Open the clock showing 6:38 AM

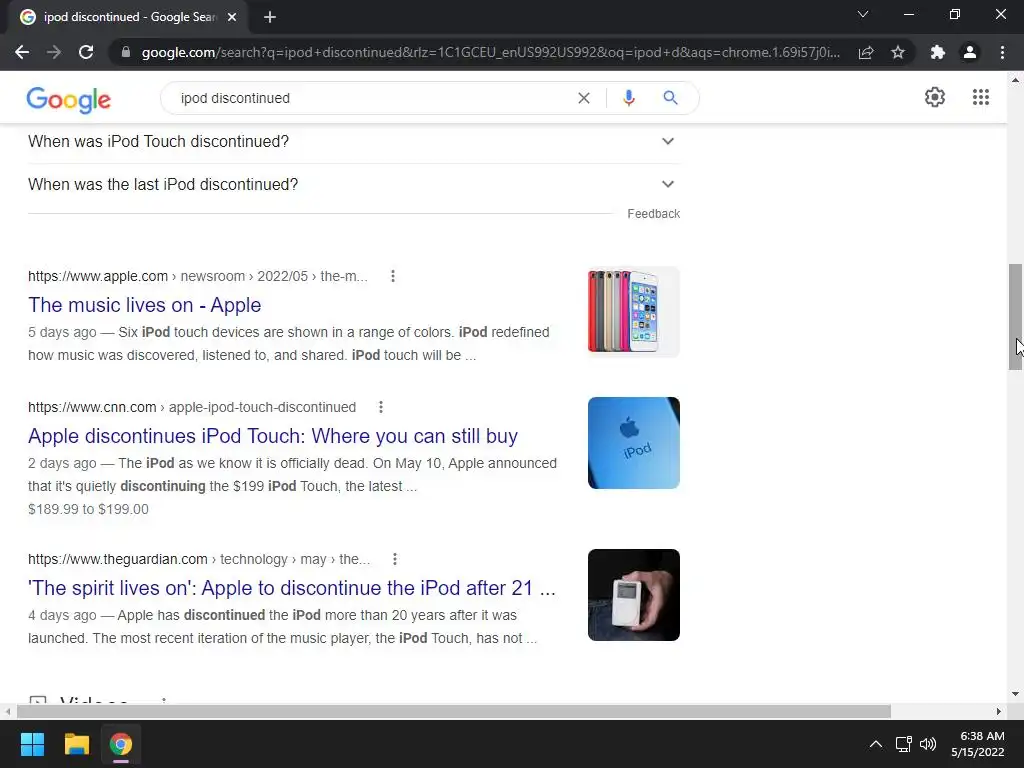(978, 744)
